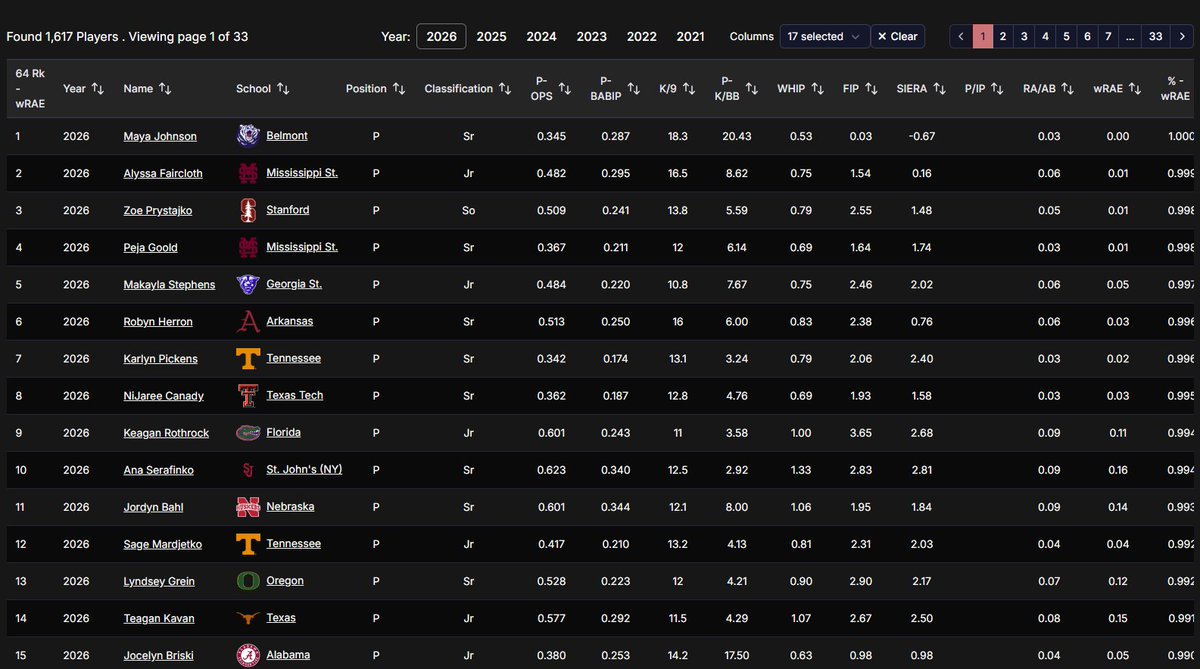This screenshot has height=669, width=1200.
Task: Click Robyn Herron's K/9 value 16
Action: coord(677,321)
